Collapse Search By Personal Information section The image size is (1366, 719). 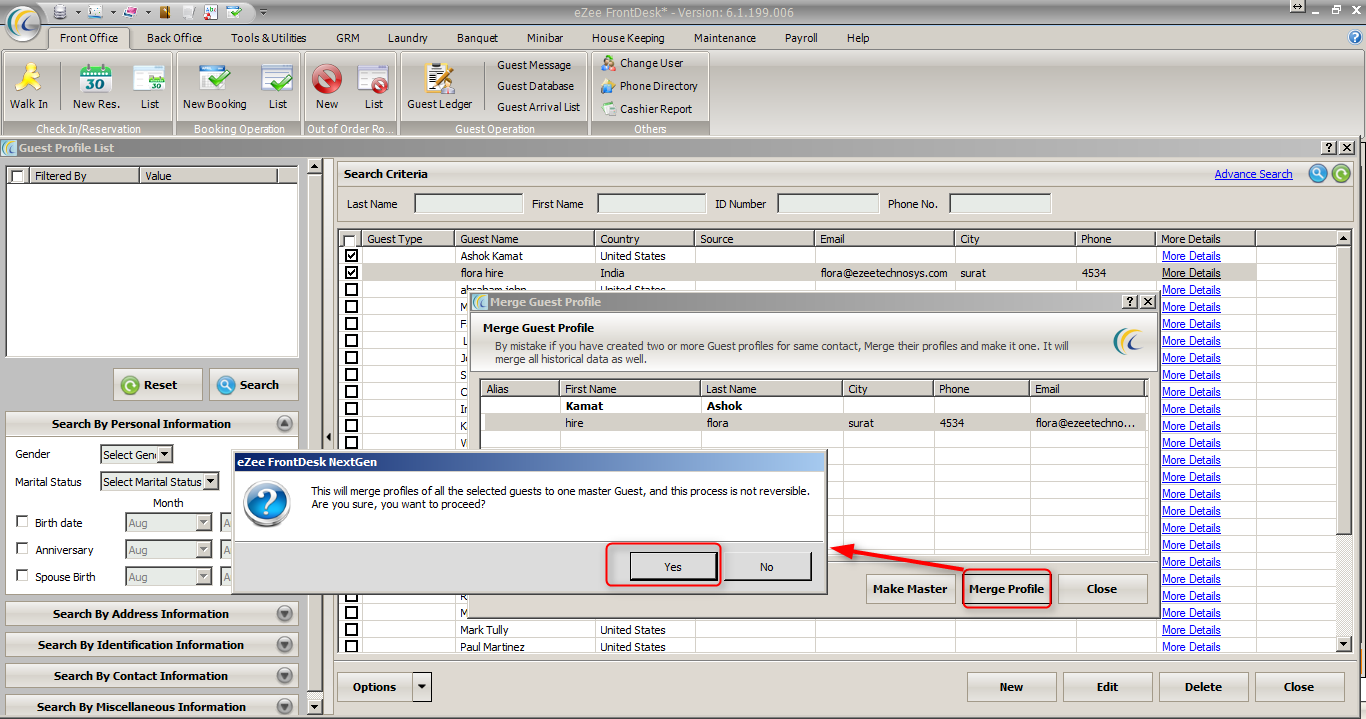coord(285,423)
